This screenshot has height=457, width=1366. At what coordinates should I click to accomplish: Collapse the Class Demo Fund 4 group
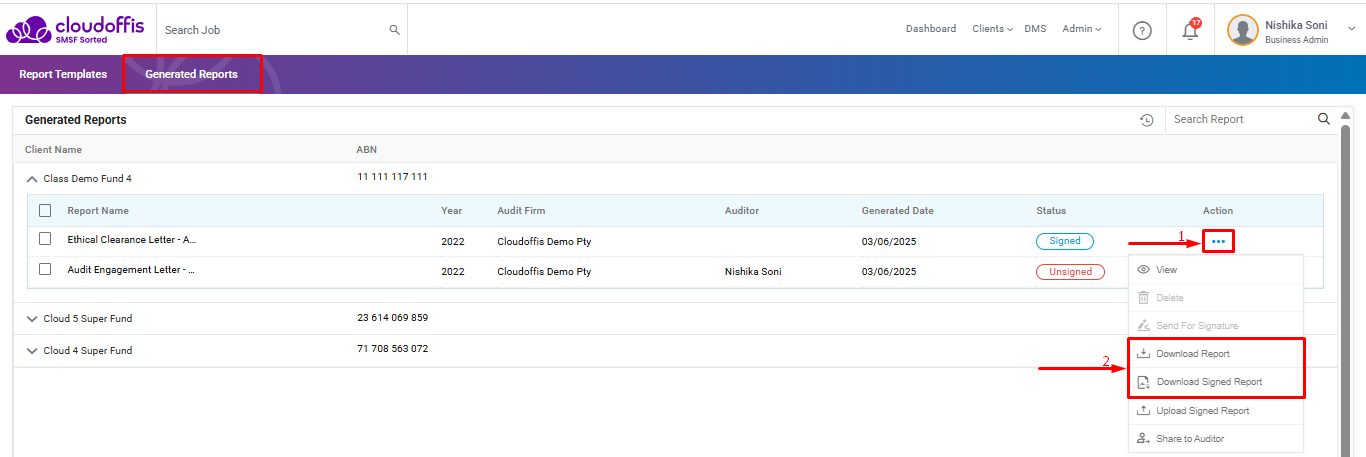click(32, 179)
